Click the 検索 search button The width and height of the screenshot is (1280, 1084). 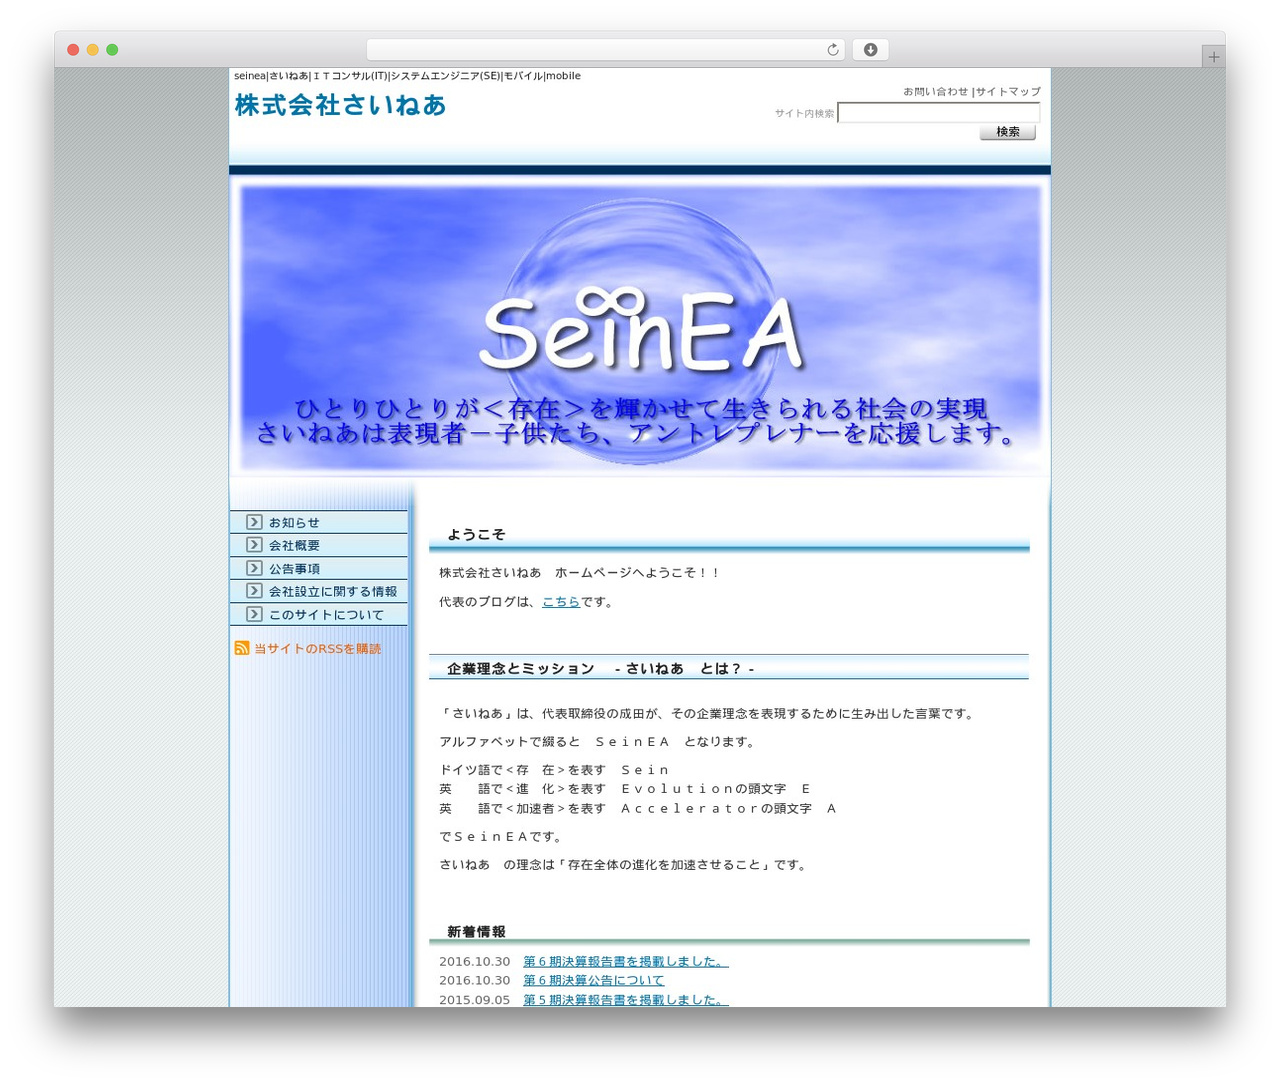pos(1008,132)
